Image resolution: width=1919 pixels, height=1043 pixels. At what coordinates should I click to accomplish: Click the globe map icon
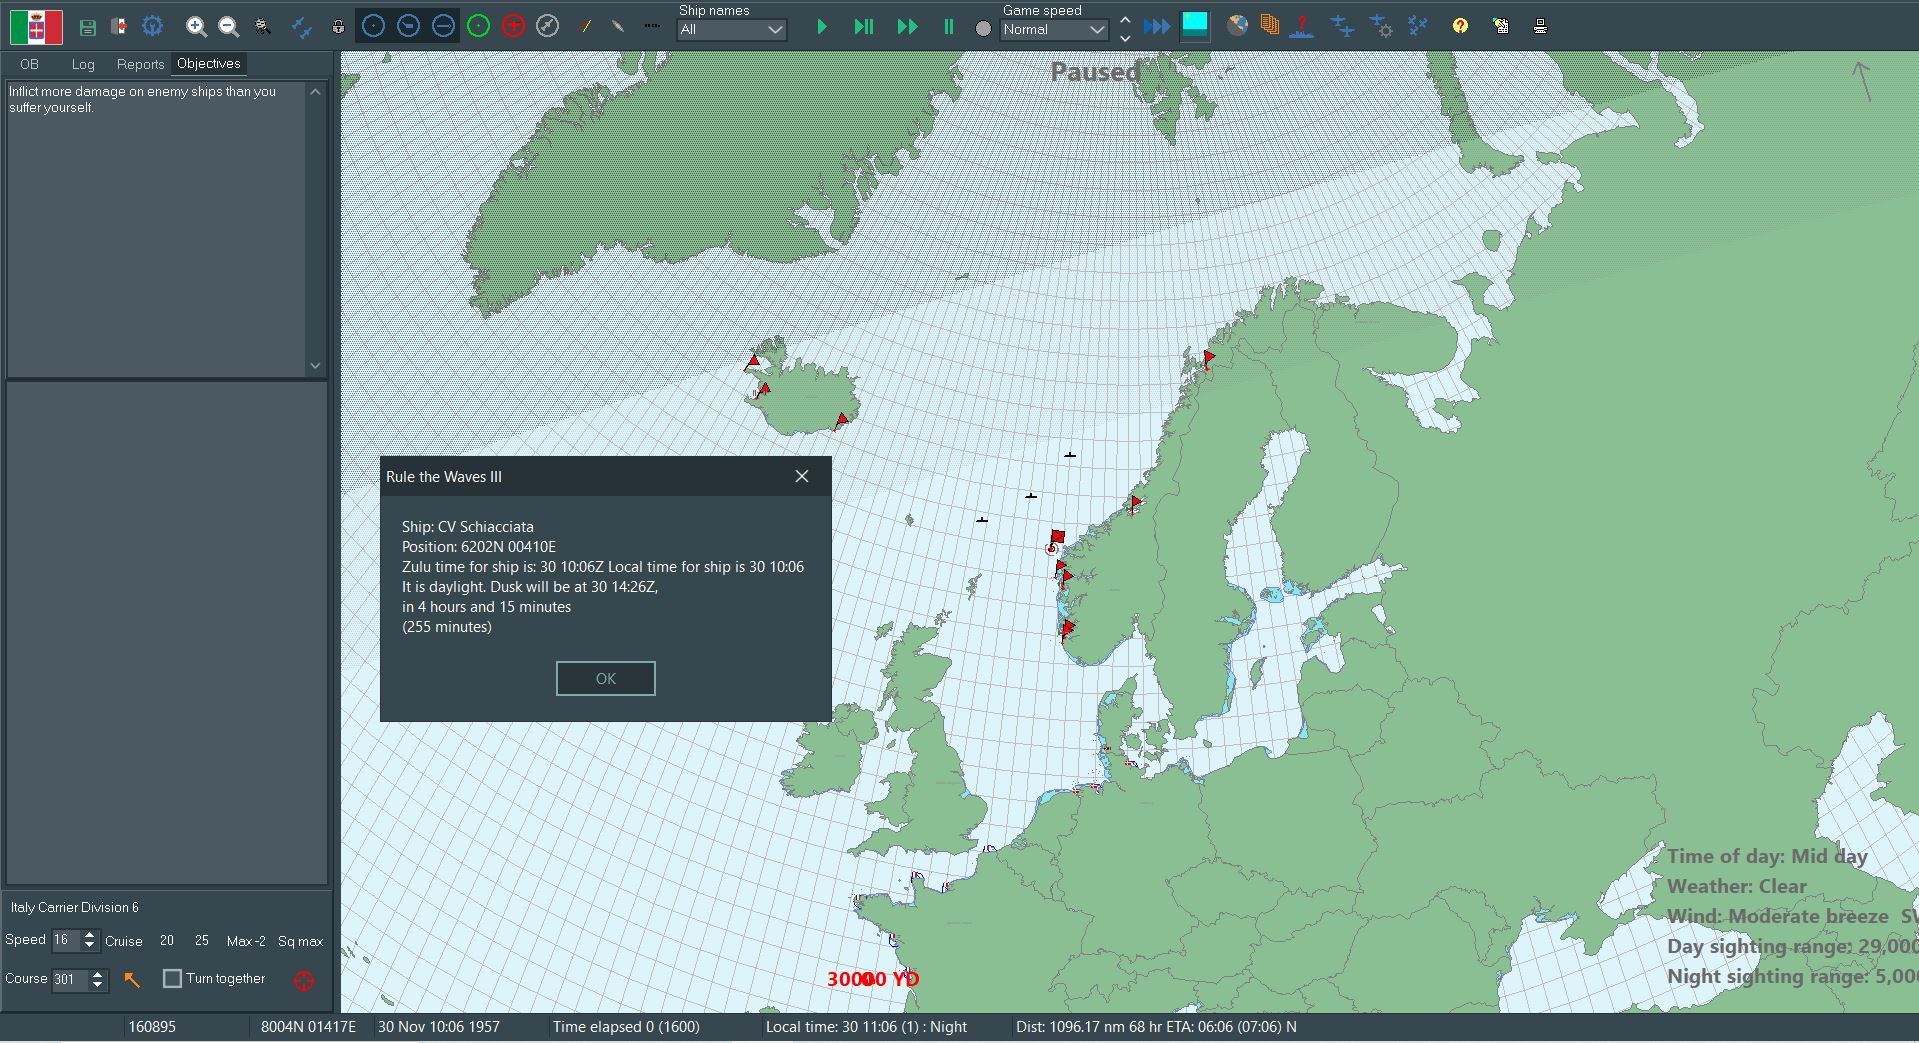pyautogui.click(x=1238, y=26)
